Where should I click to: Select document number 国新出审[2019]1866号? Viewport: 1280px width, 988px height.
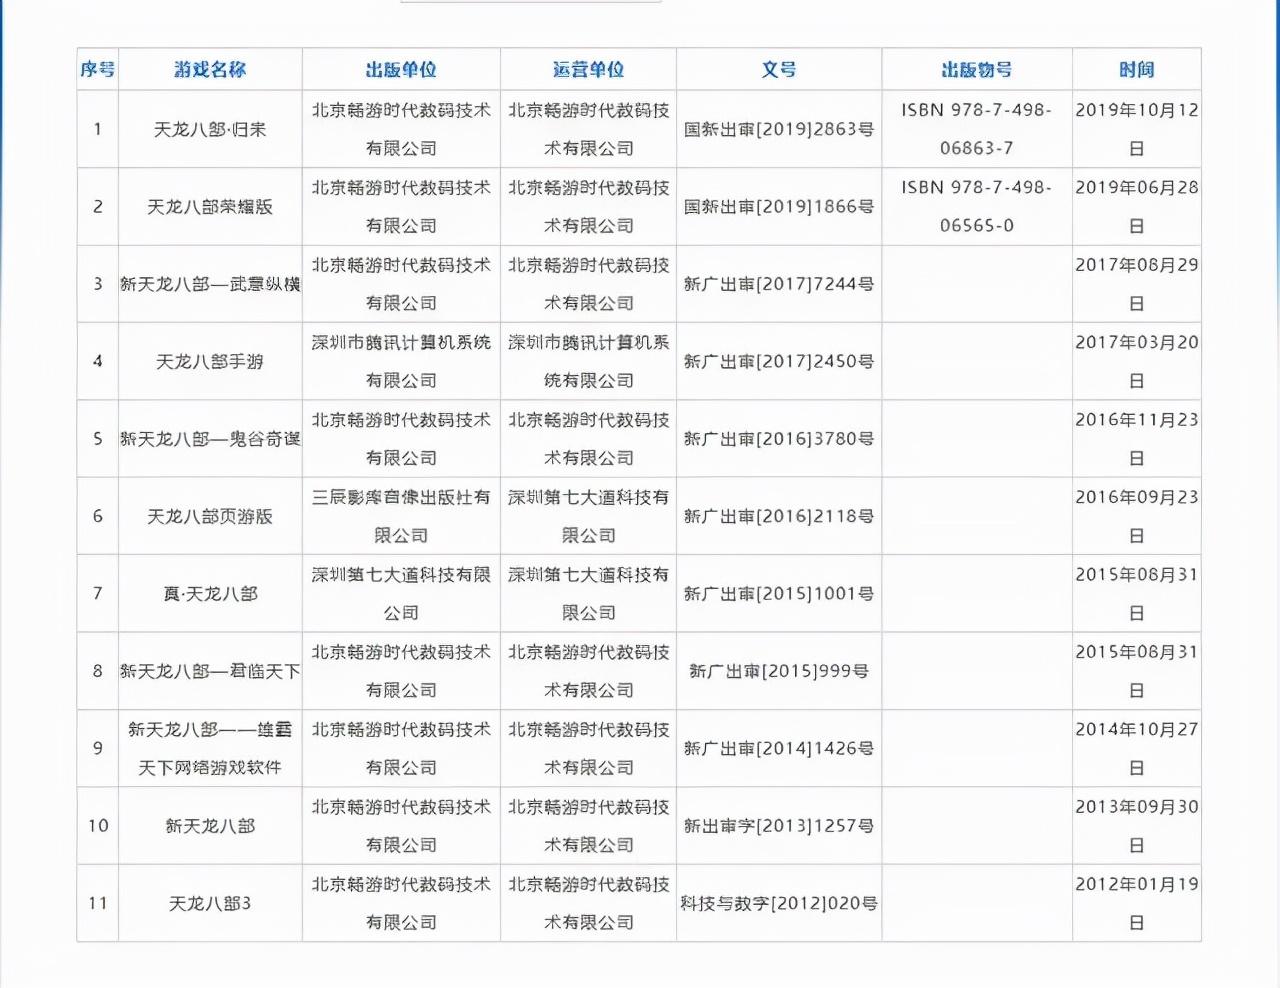[779, 207]
